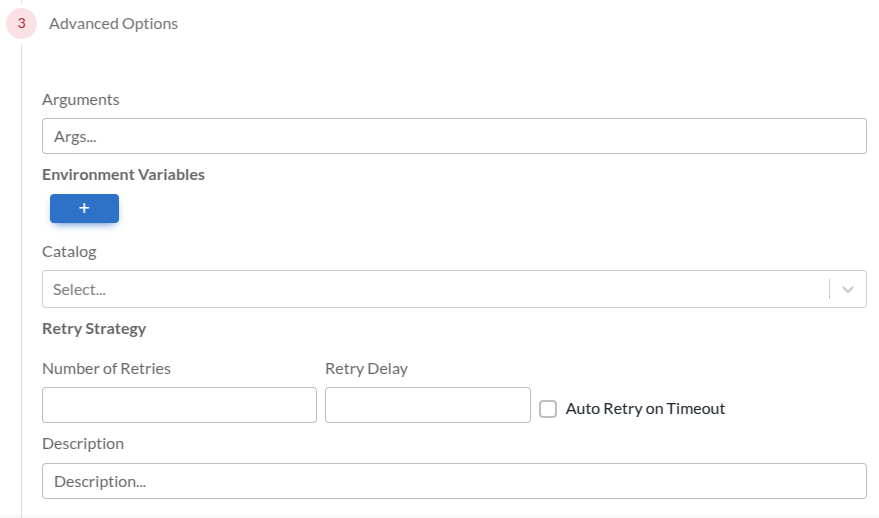Click the separator bar inside Catalog dropdown

(829, 289)
